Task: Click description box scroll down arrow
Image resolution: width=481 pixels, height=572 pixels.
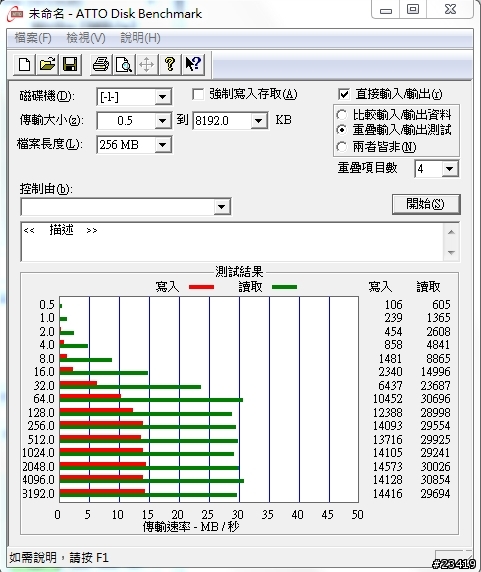Action: 451,252
